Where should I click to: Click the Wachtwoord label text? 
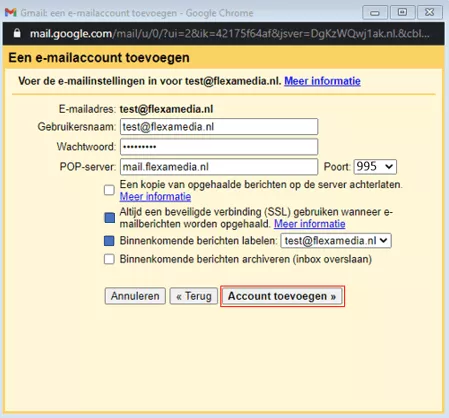tap(86, 147)
